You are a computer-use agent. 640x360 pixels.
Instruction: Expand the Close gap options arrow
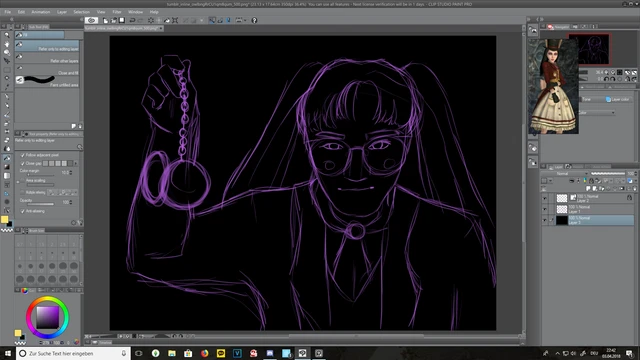coord(76,163)
